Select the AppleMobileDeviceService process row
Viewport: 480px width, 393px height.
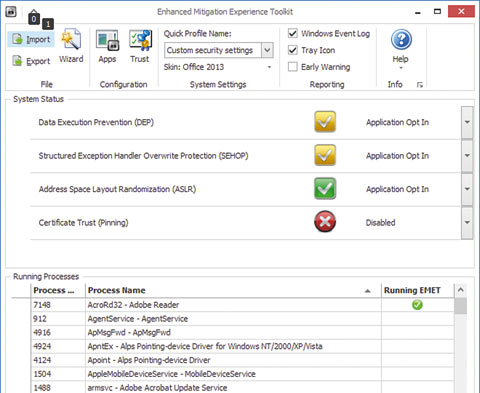(x=242, y=374)
